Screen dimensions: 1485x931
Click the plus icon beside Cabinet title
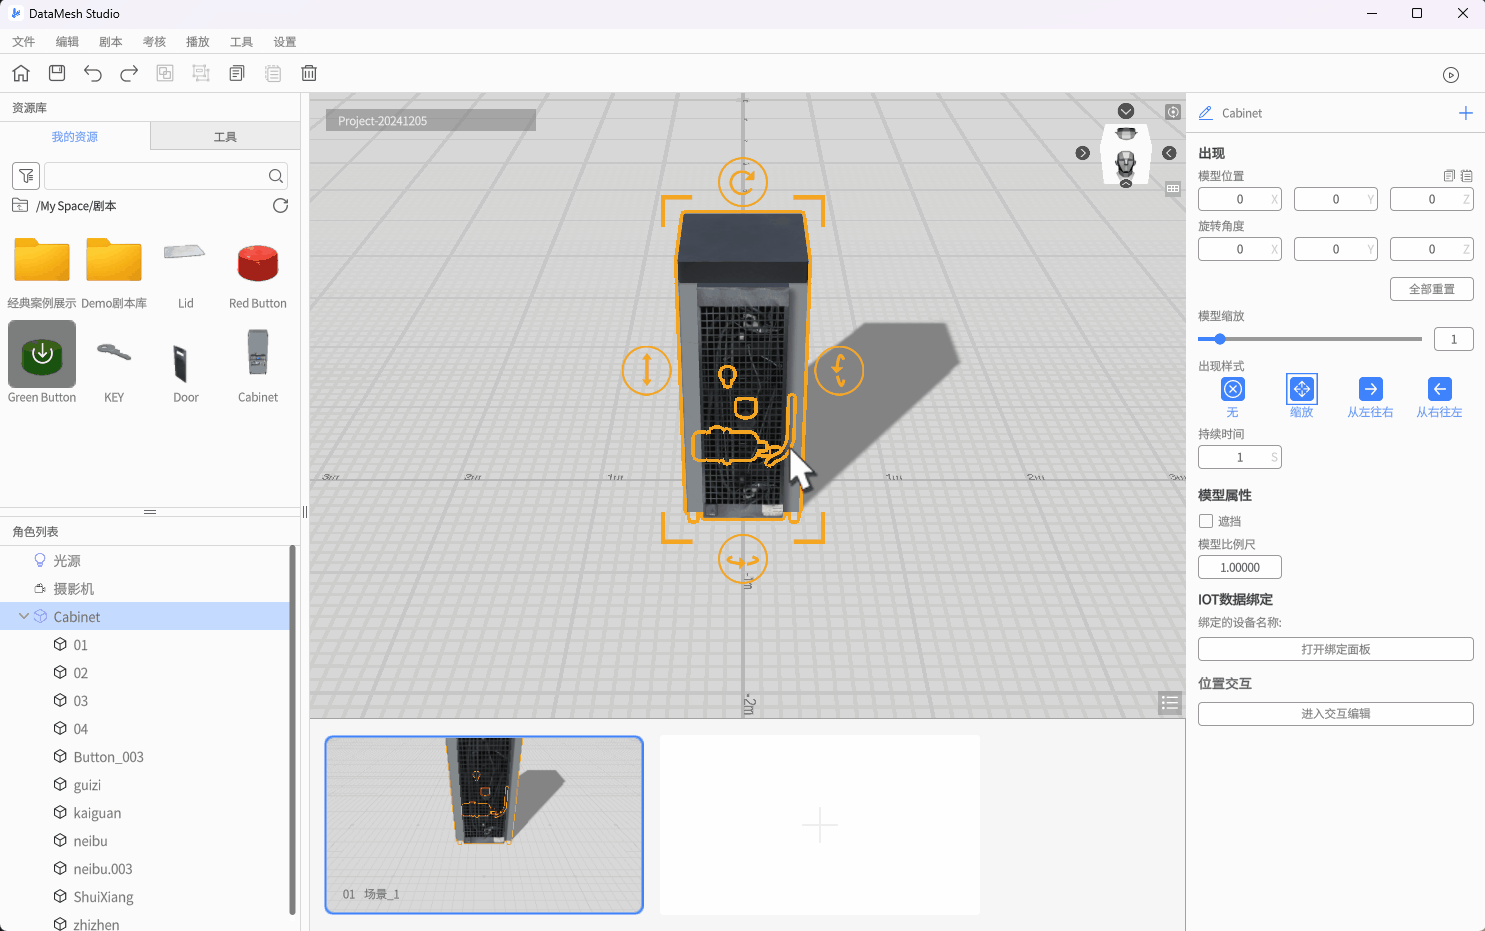(1465, 113)
